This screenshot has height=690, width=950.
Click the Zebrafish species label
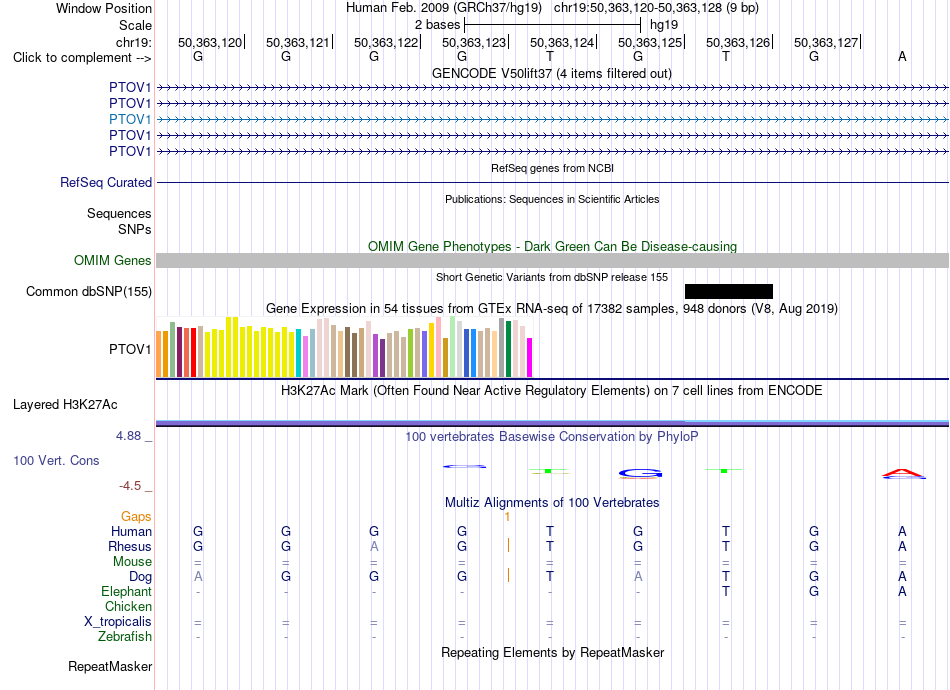point(125,637)
